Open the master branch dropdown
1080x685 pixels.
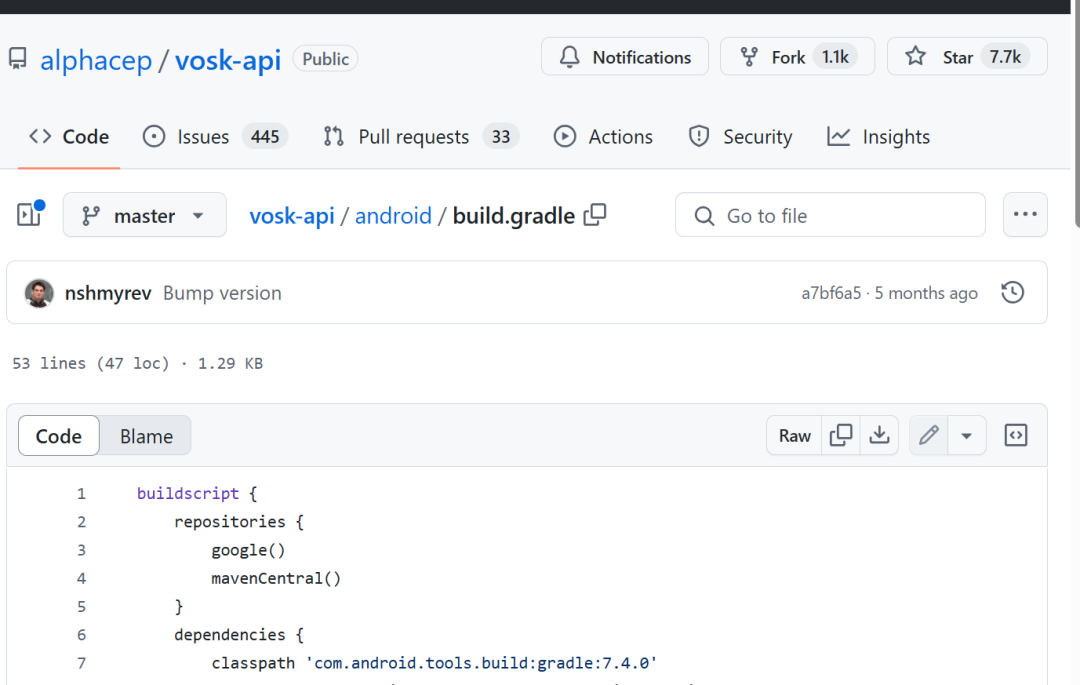coord(144,215)
